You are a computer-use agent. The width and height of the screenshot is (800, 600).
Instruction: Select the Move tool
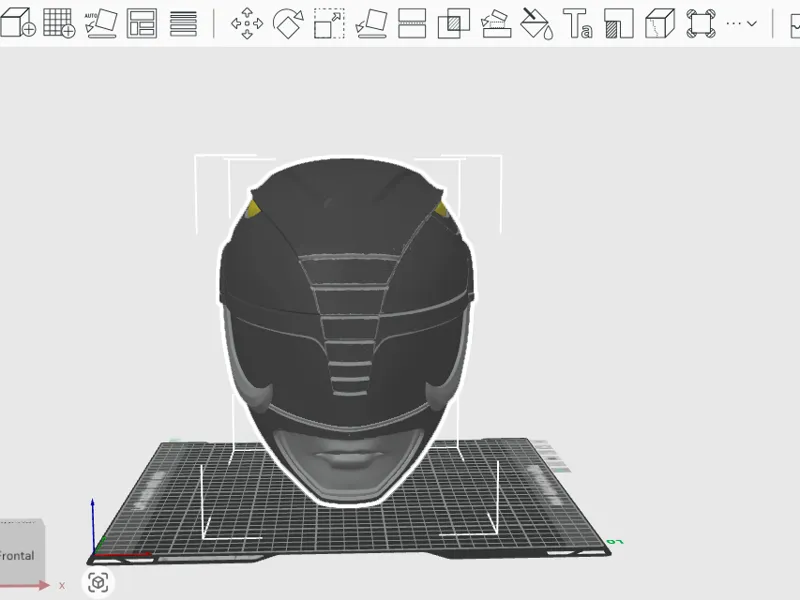pyautogui.click(x=247, y=23)
